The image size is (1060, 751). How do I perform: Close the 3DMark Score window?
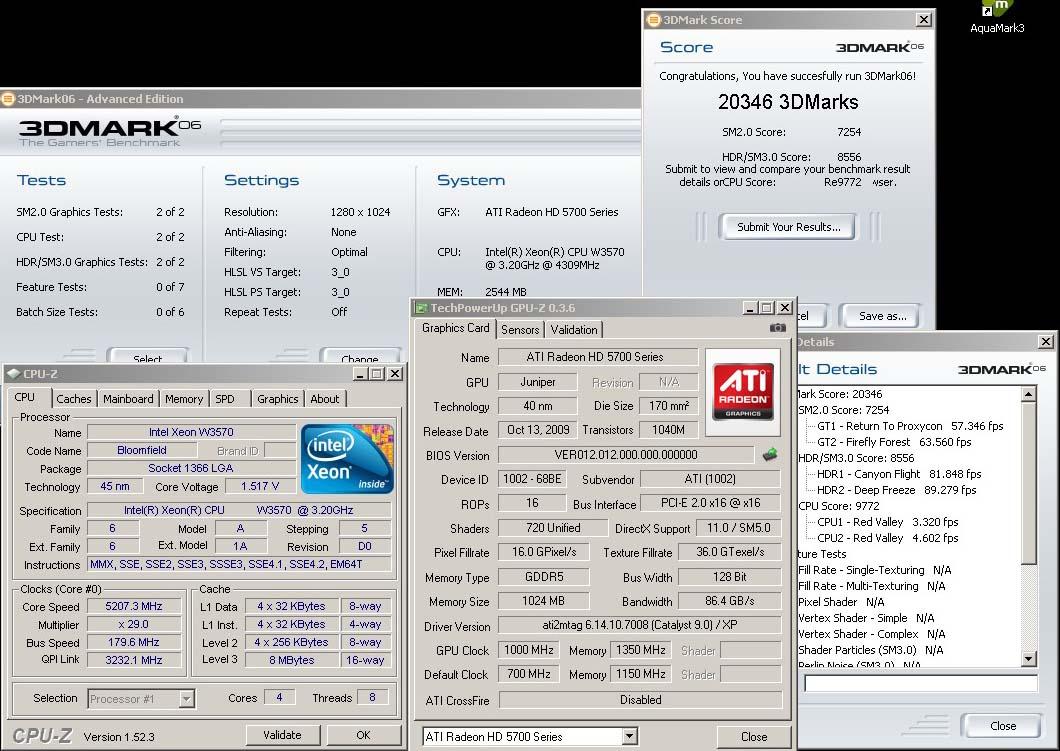924,20
